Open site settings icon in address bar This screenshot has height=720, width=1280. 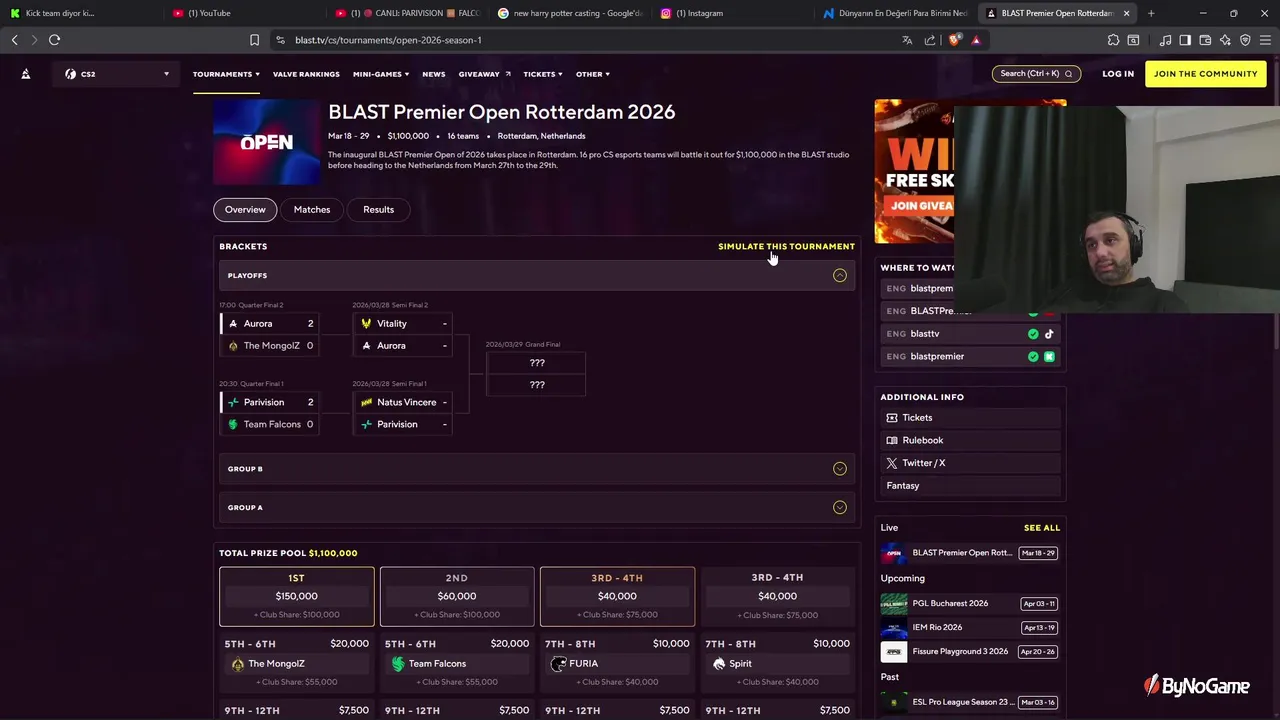[x=280, y=40]
